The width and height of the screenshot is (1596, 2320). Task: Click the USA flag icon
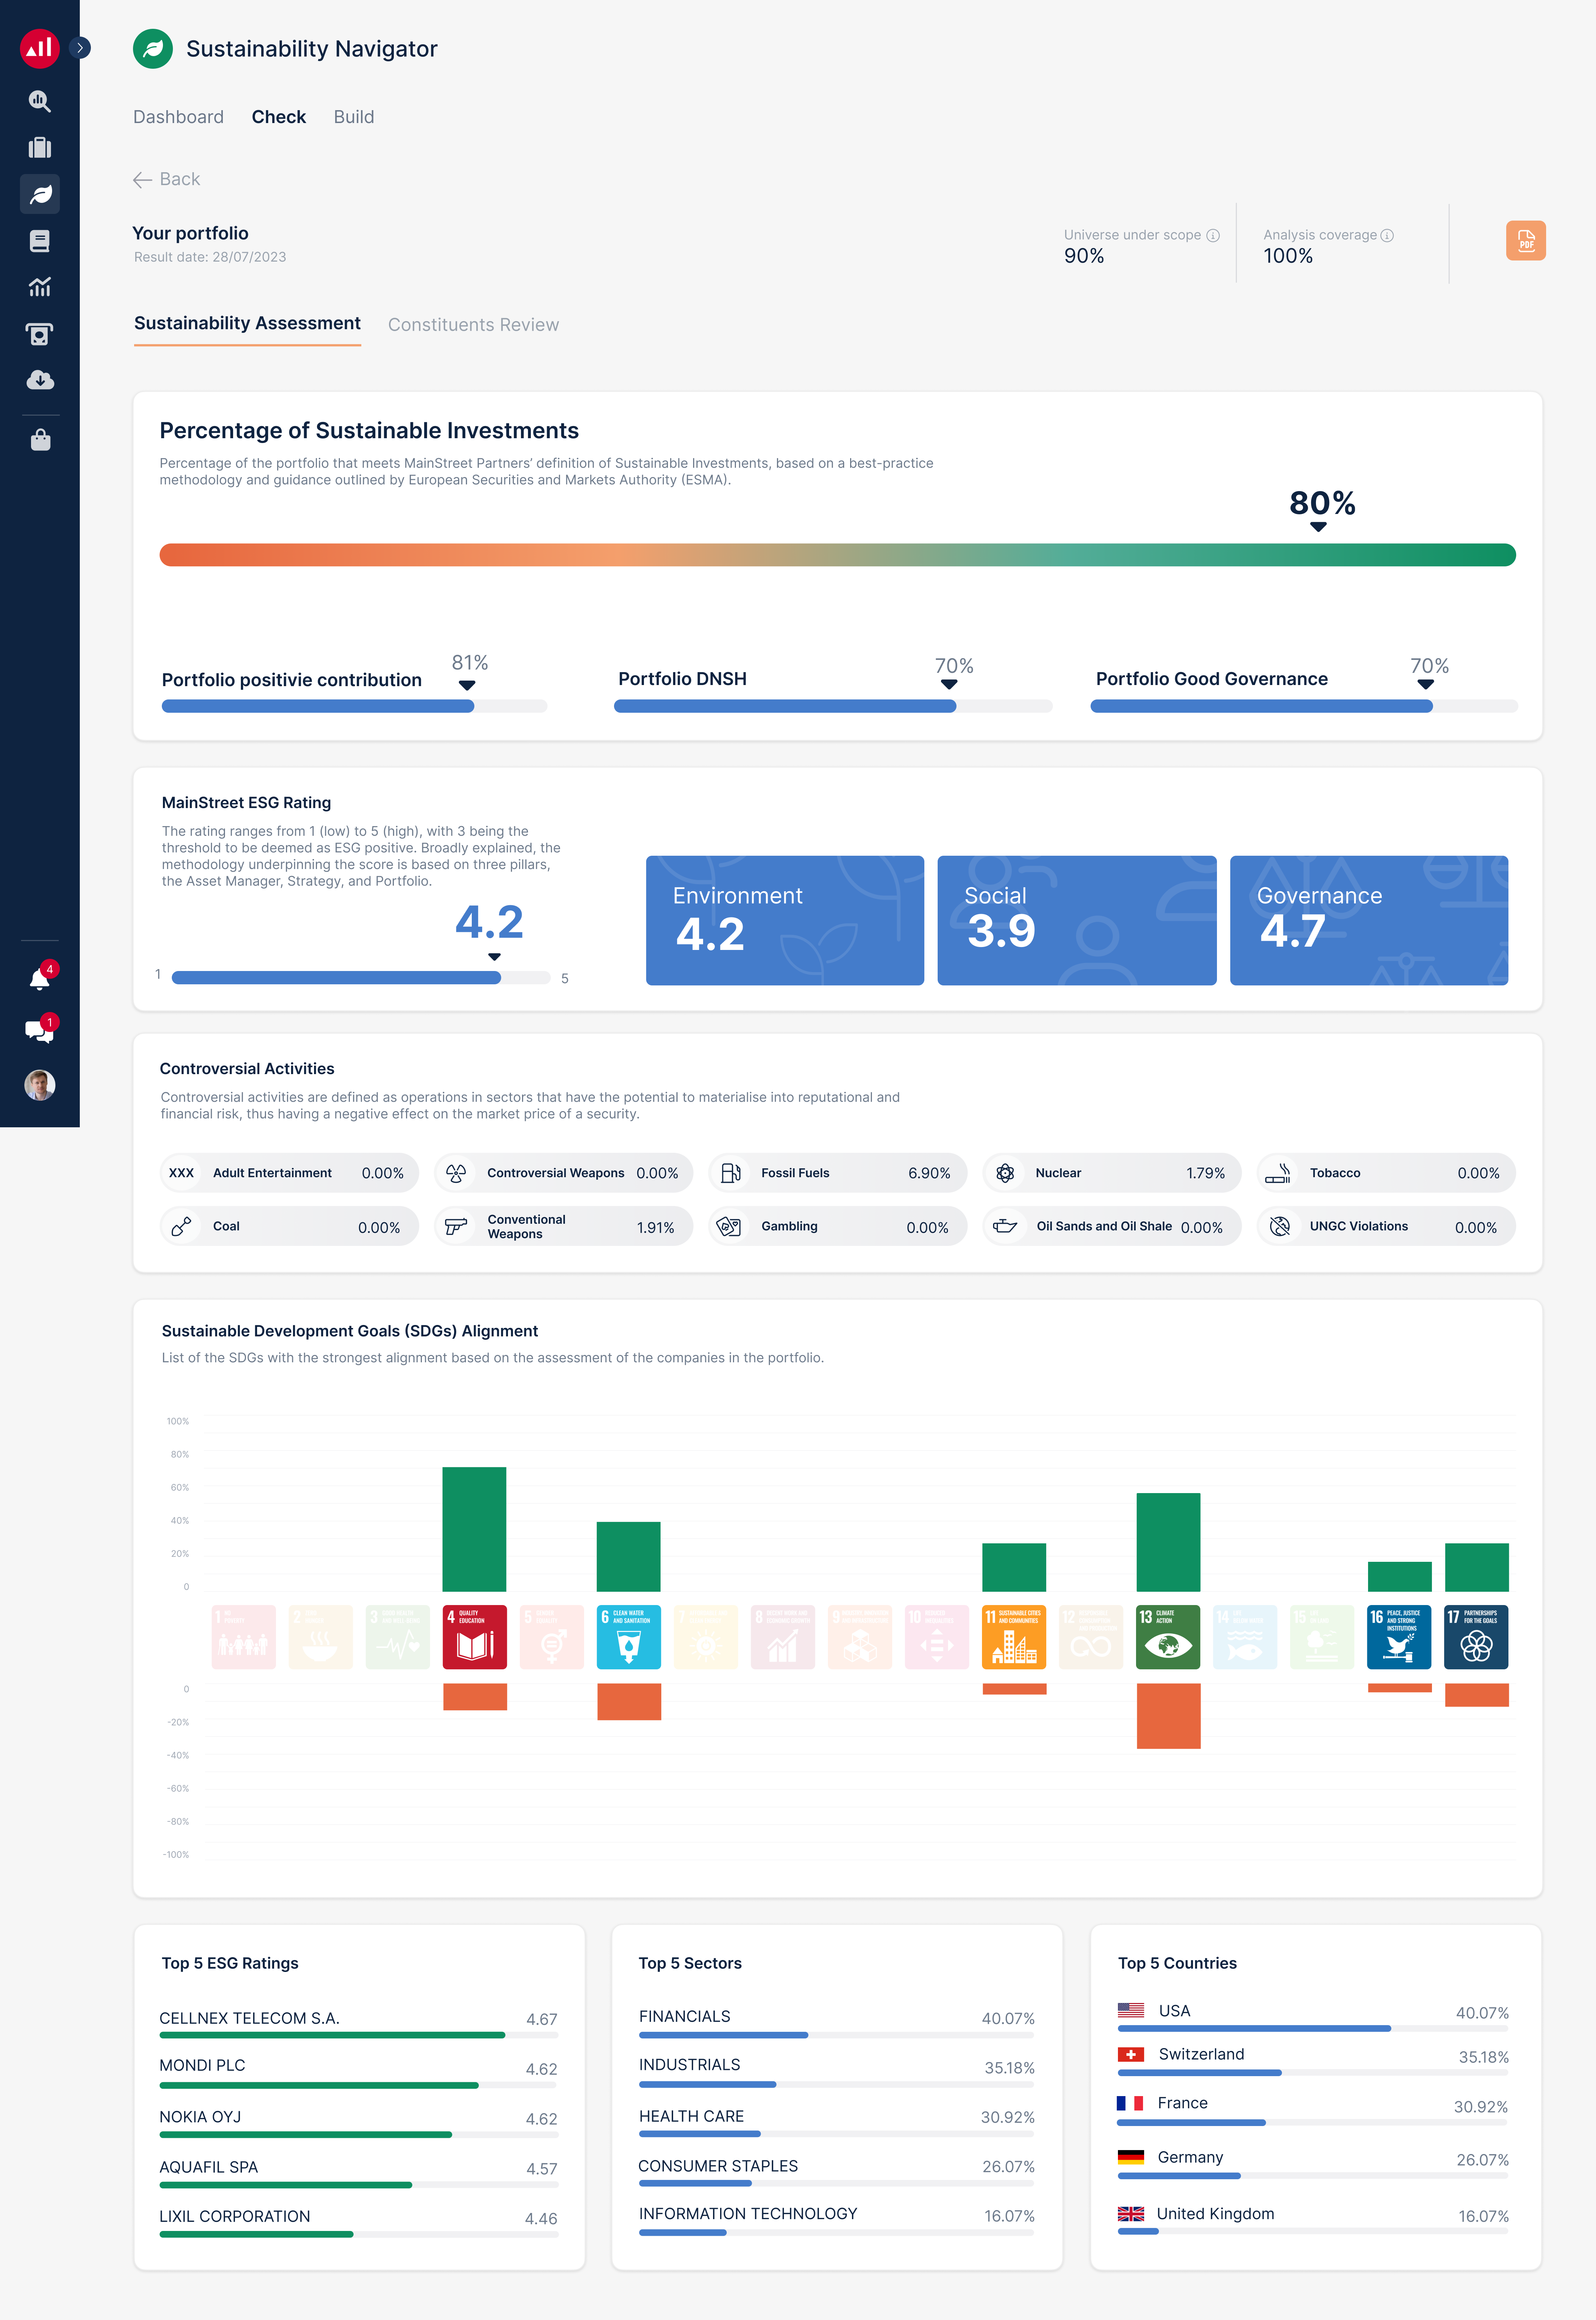[x=1131, y=2010]
